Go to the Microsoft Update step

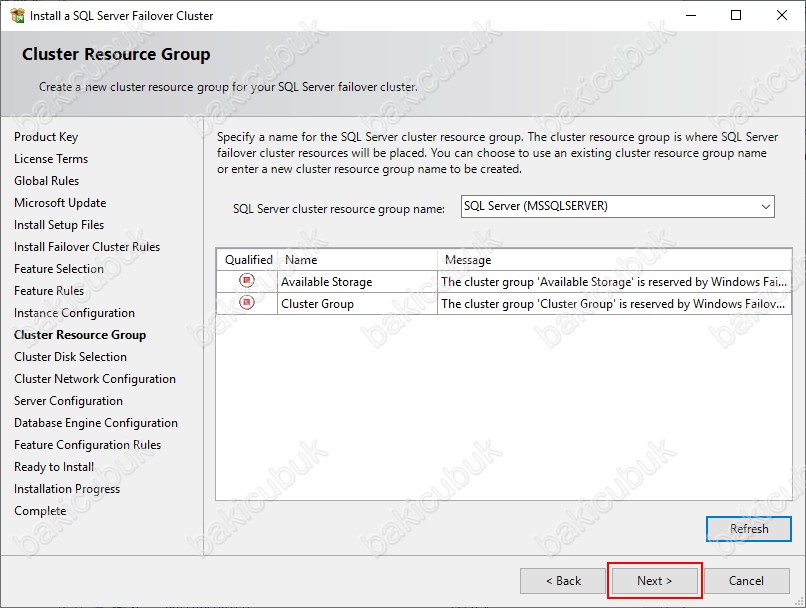point(60,203)
